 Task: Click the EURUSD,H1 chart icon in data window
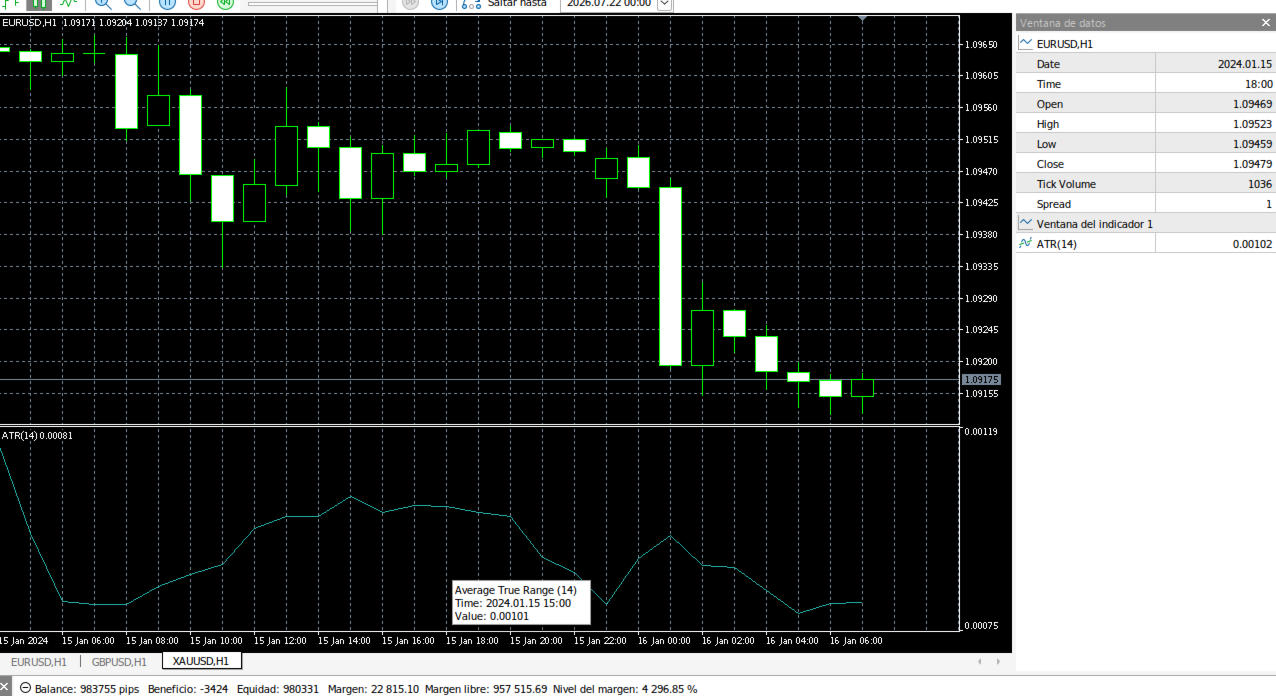1025,44
